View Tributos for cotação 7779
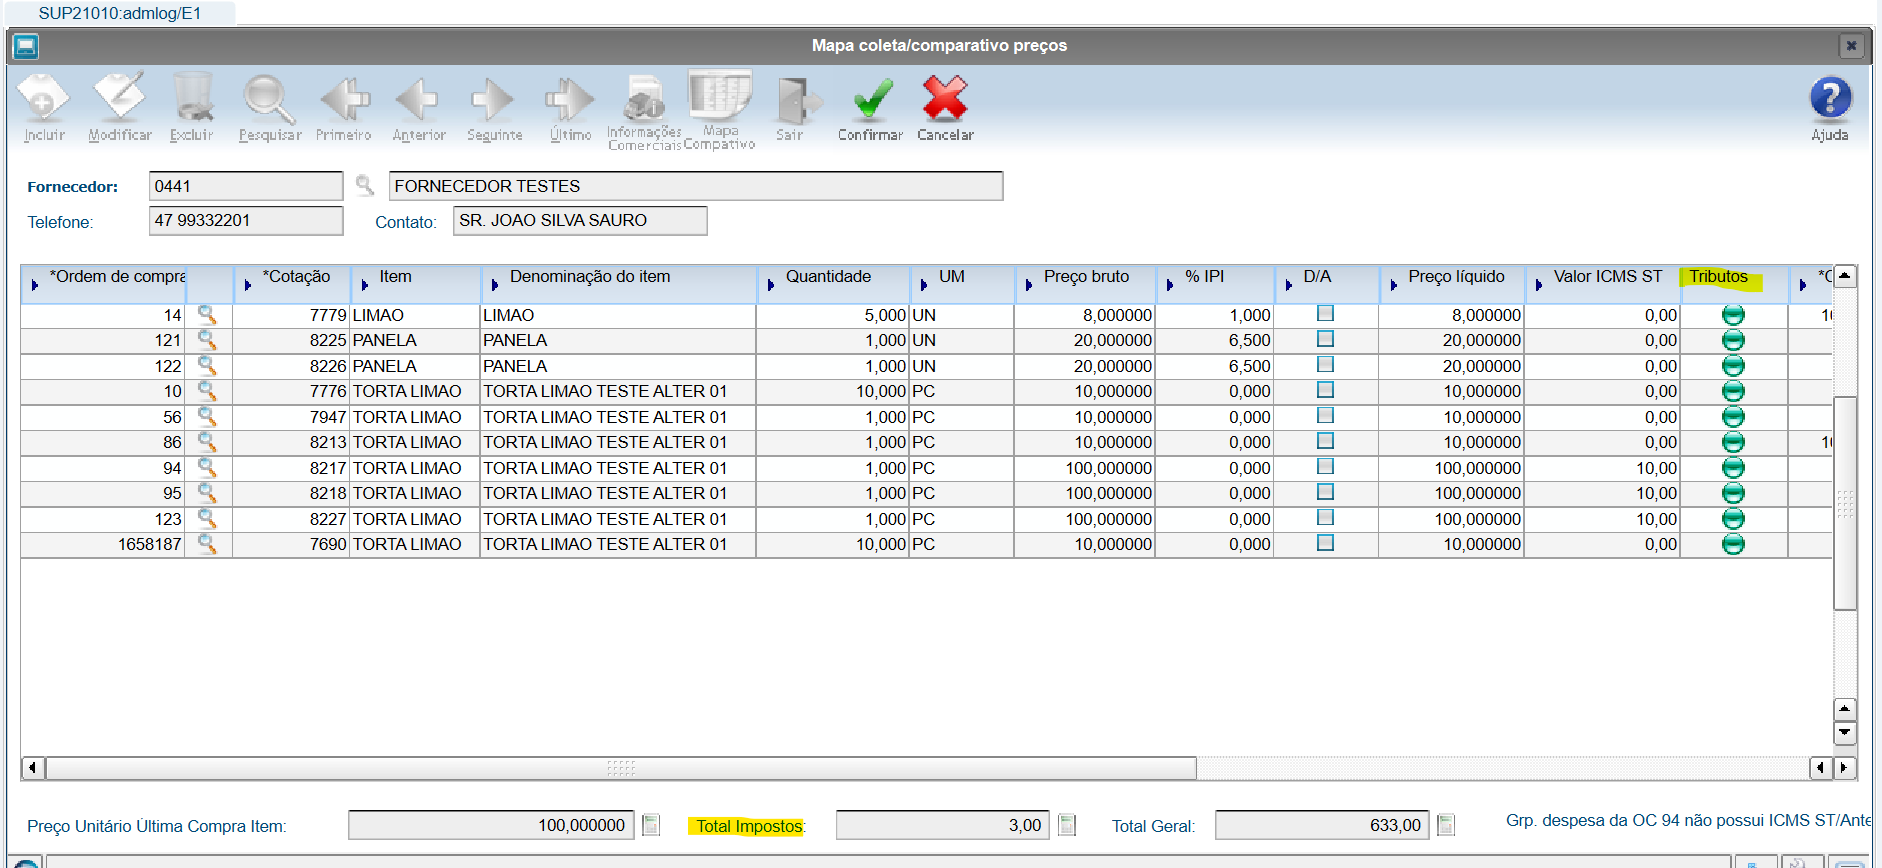Screen dimensions: 1882x868 tap(1733, 315)
